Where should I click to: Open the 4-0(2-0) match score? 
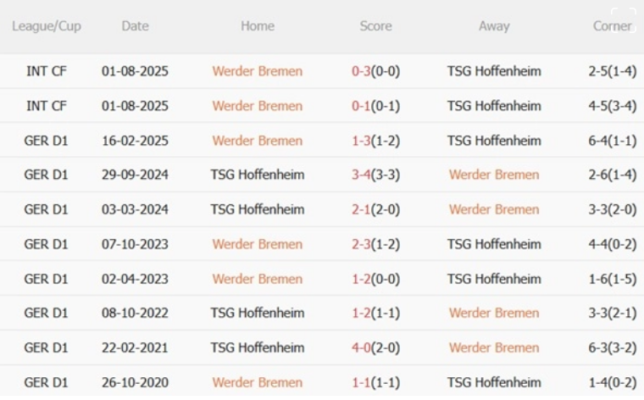[x=375, y=348]
